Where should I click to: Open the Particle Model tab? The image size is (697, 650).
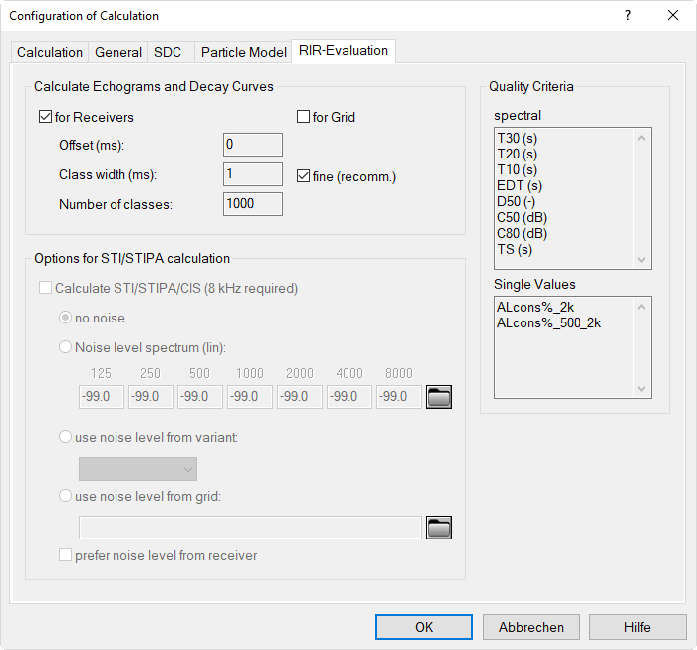tap(244, 52)
